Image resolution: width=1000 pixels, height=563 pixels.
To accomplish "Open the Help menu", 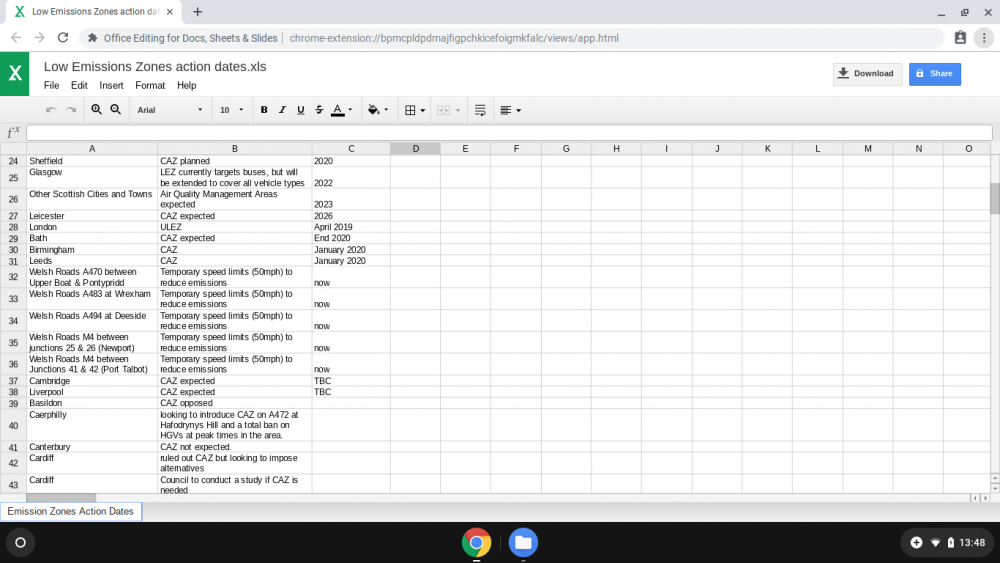I will click(x=186, y=85).
